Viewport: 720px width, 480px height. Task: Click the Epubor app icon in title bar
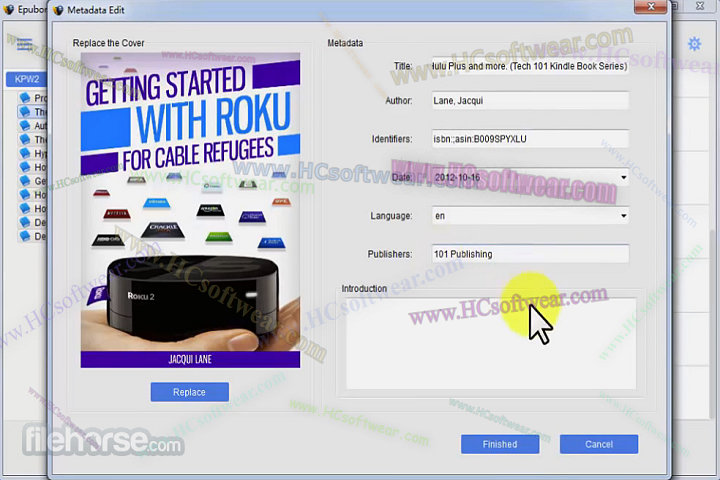(x=8, y=10)
